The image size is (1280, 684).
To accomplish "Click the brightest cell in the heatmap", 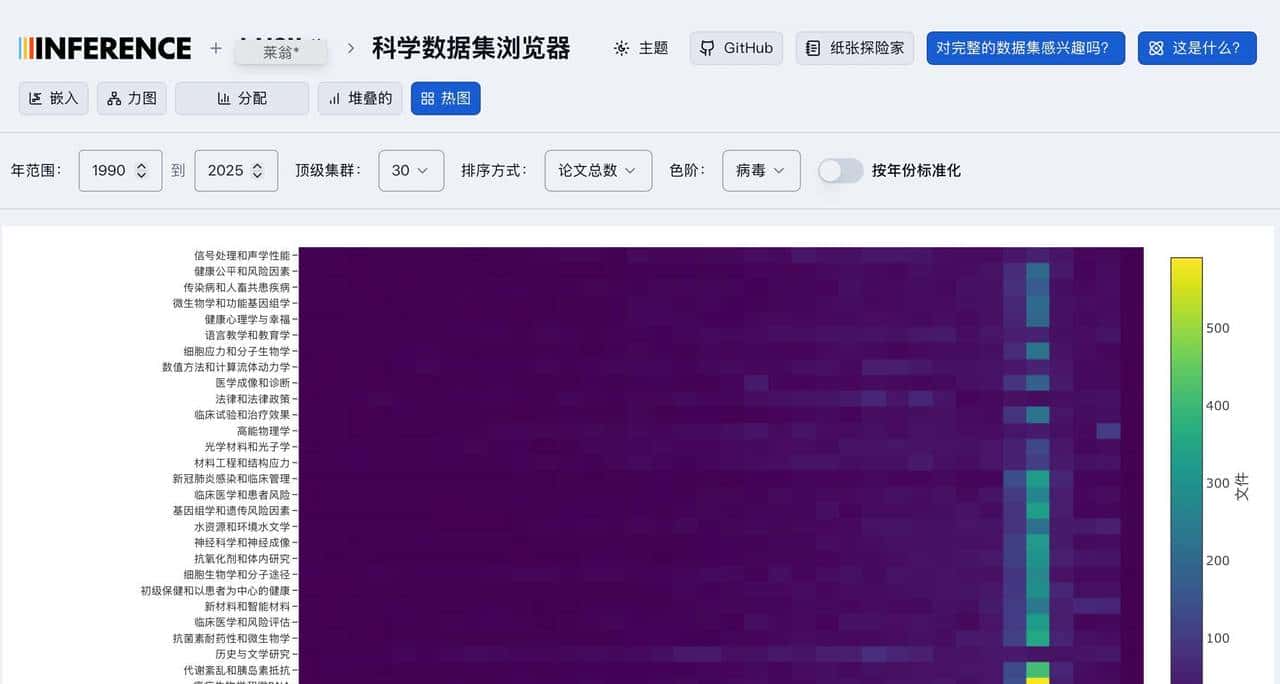I will click(x=1037, y=680).
